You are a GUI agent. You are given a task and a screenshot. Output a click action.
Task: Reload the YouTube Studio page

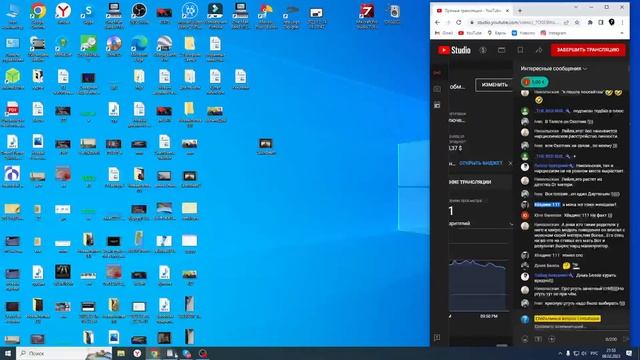pos(459,22)
